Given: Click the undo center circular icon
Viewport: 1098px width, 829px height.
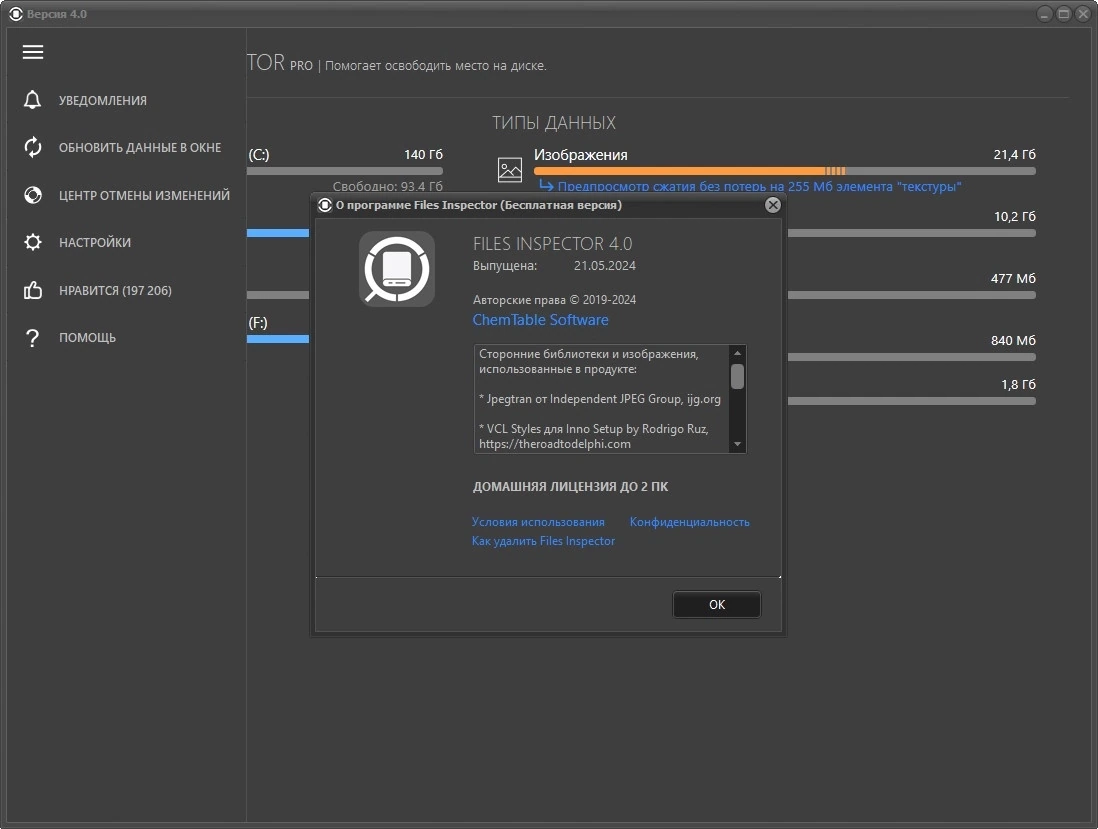Looking at the screenshot, I should [x=33, y=195].
